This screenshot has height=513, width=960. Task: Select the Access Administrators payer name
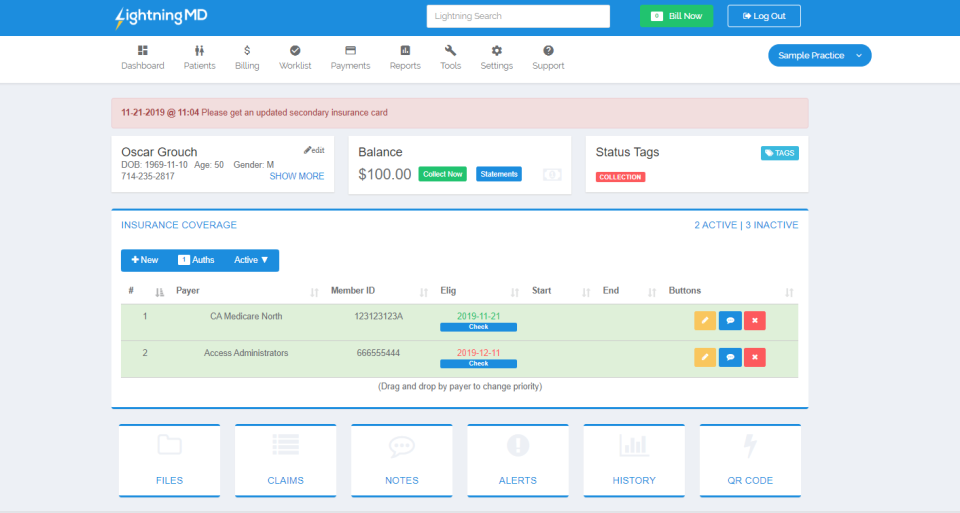pyautogui.click(x=246, y=353)
